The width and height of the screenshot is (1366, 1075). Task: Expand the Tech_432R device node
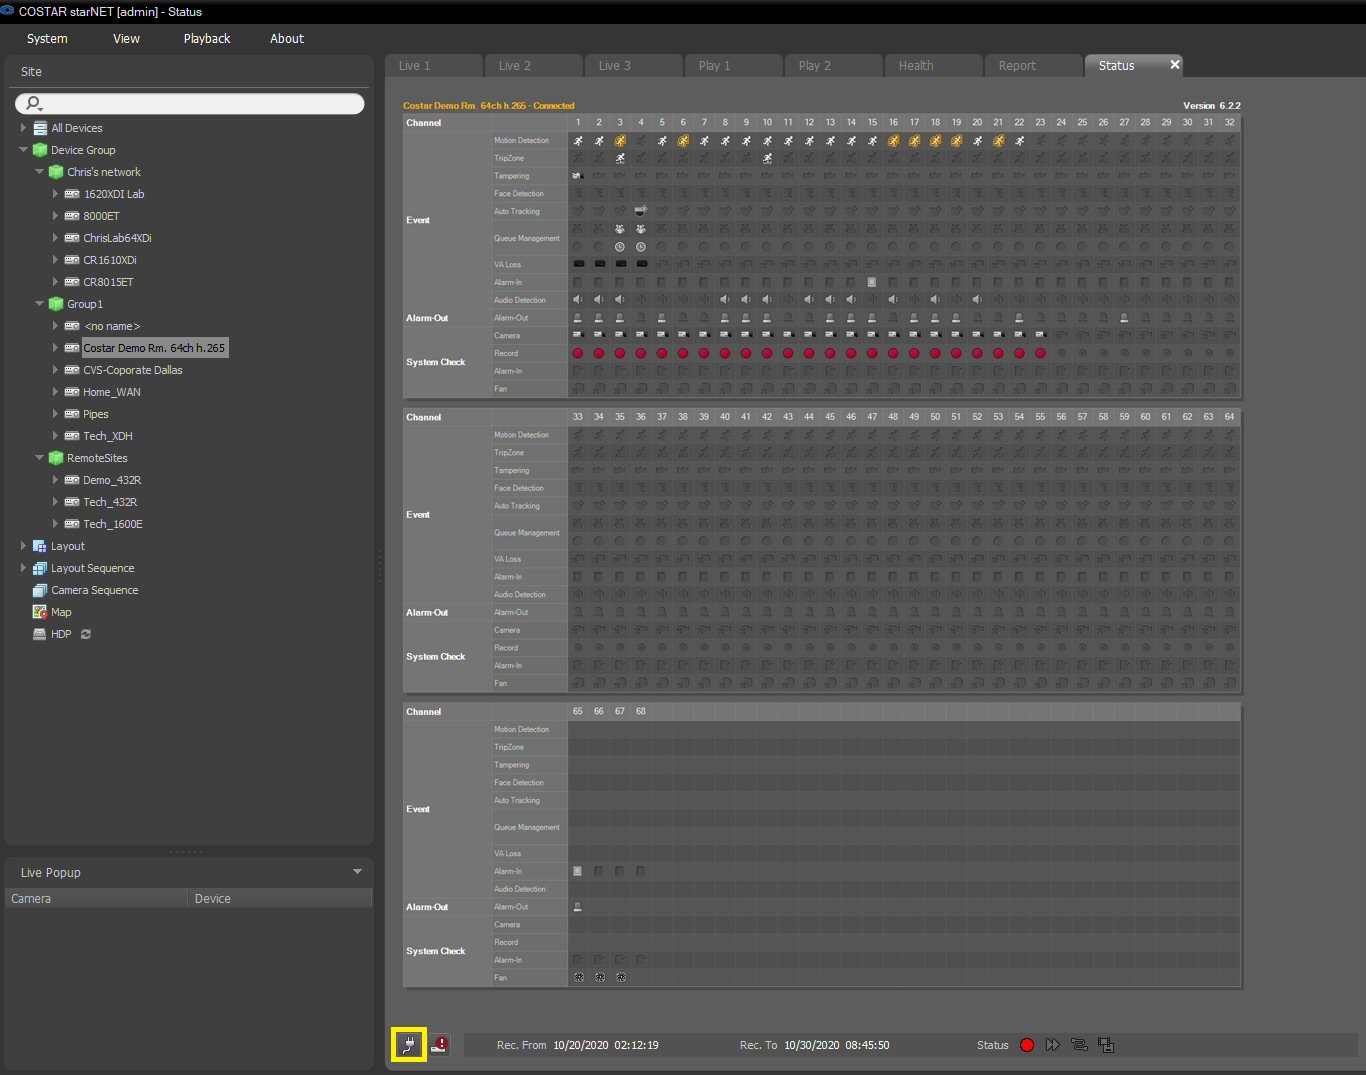coord(56,502)
